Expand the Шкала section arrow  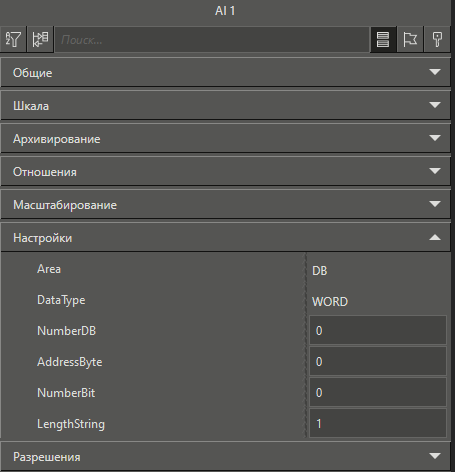pyautogui.click(x=435, y=105)
